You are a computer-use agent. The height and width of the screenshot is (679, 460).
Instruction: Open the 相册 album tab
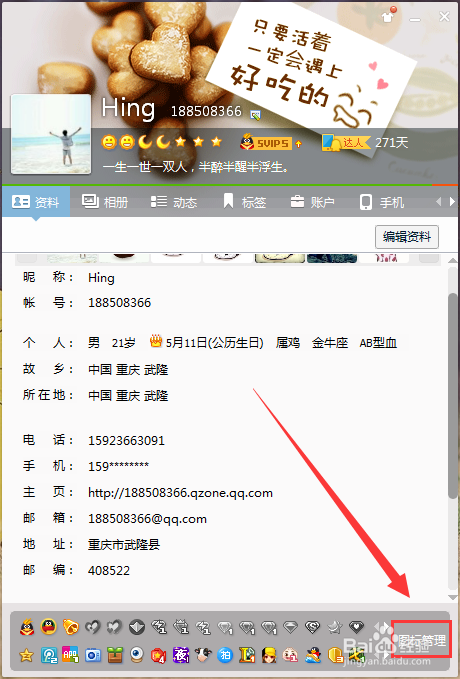tap(105, 202)
